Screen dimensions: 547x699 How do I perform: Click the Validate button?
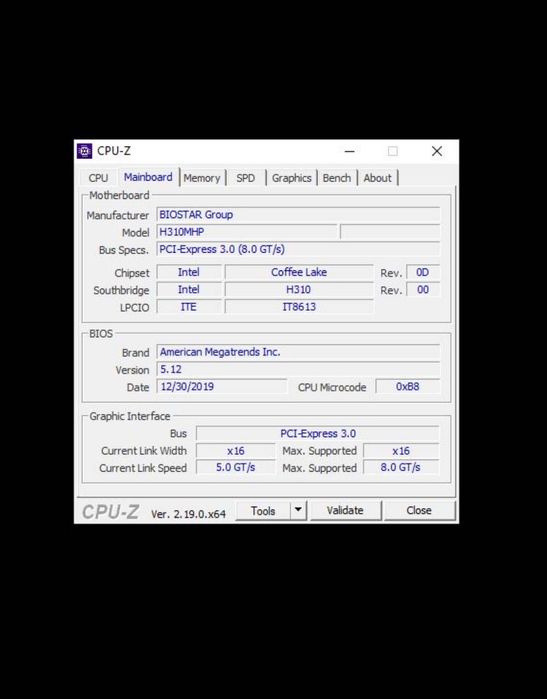[x=345, y=511]
